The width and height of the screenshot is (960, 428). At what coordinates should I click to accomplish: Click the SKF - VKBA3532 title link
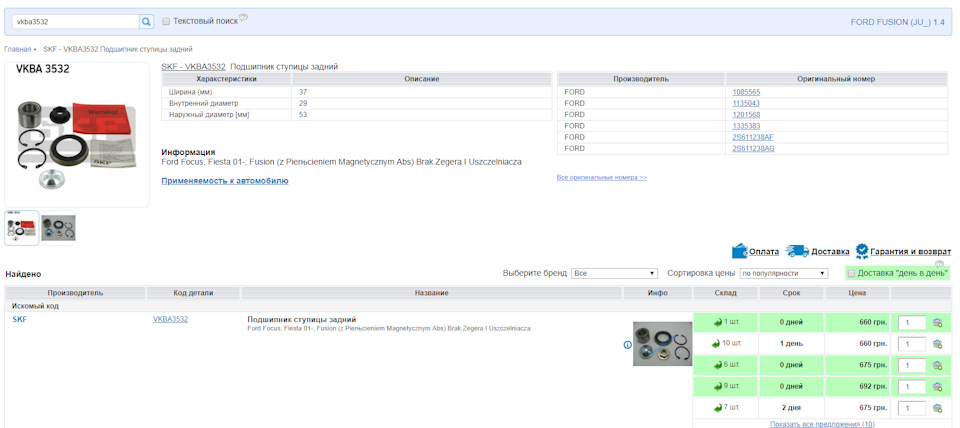coord(193,67)
